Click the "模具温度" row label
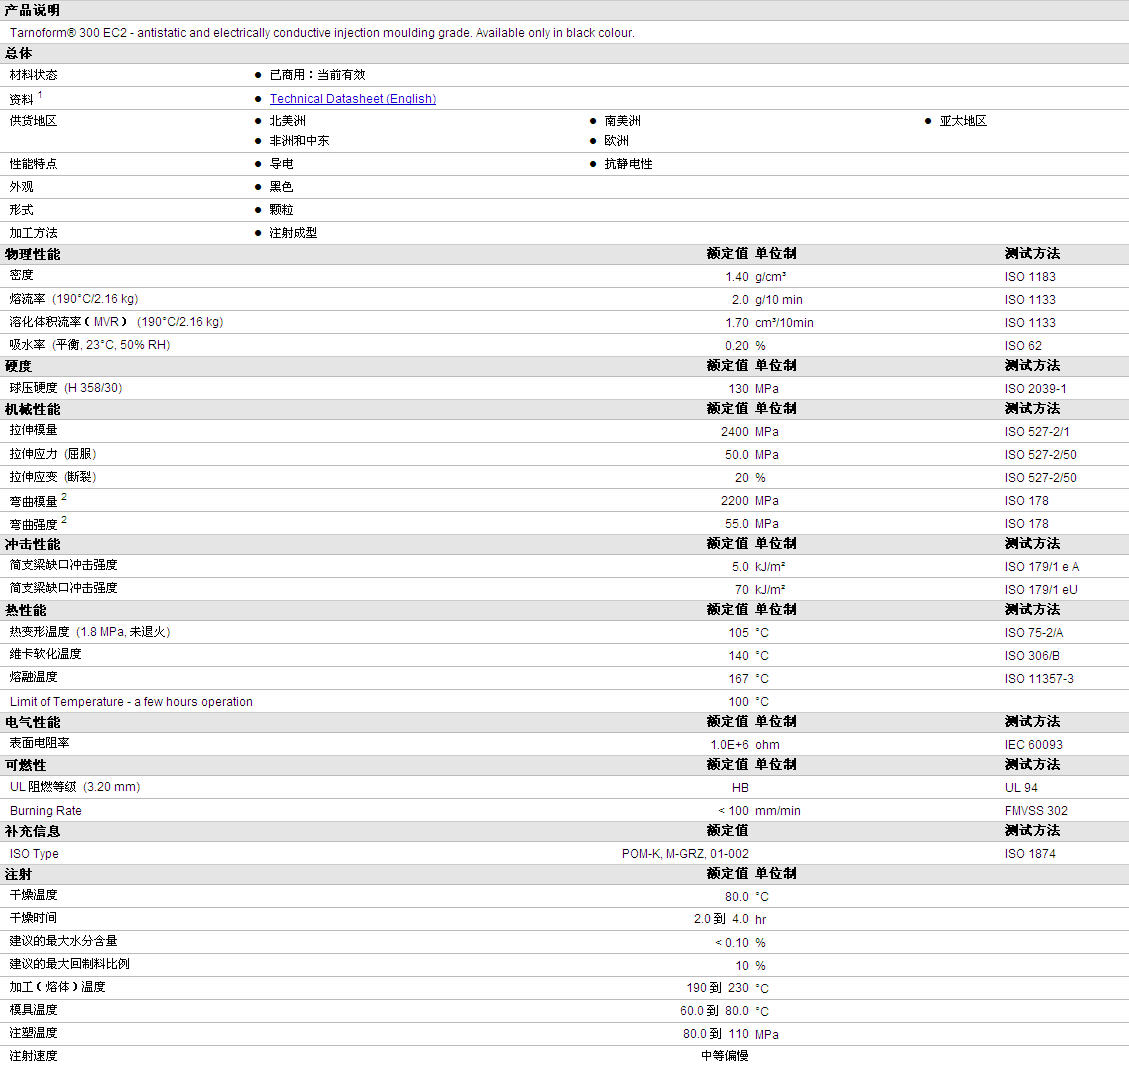 (33, 1011)
